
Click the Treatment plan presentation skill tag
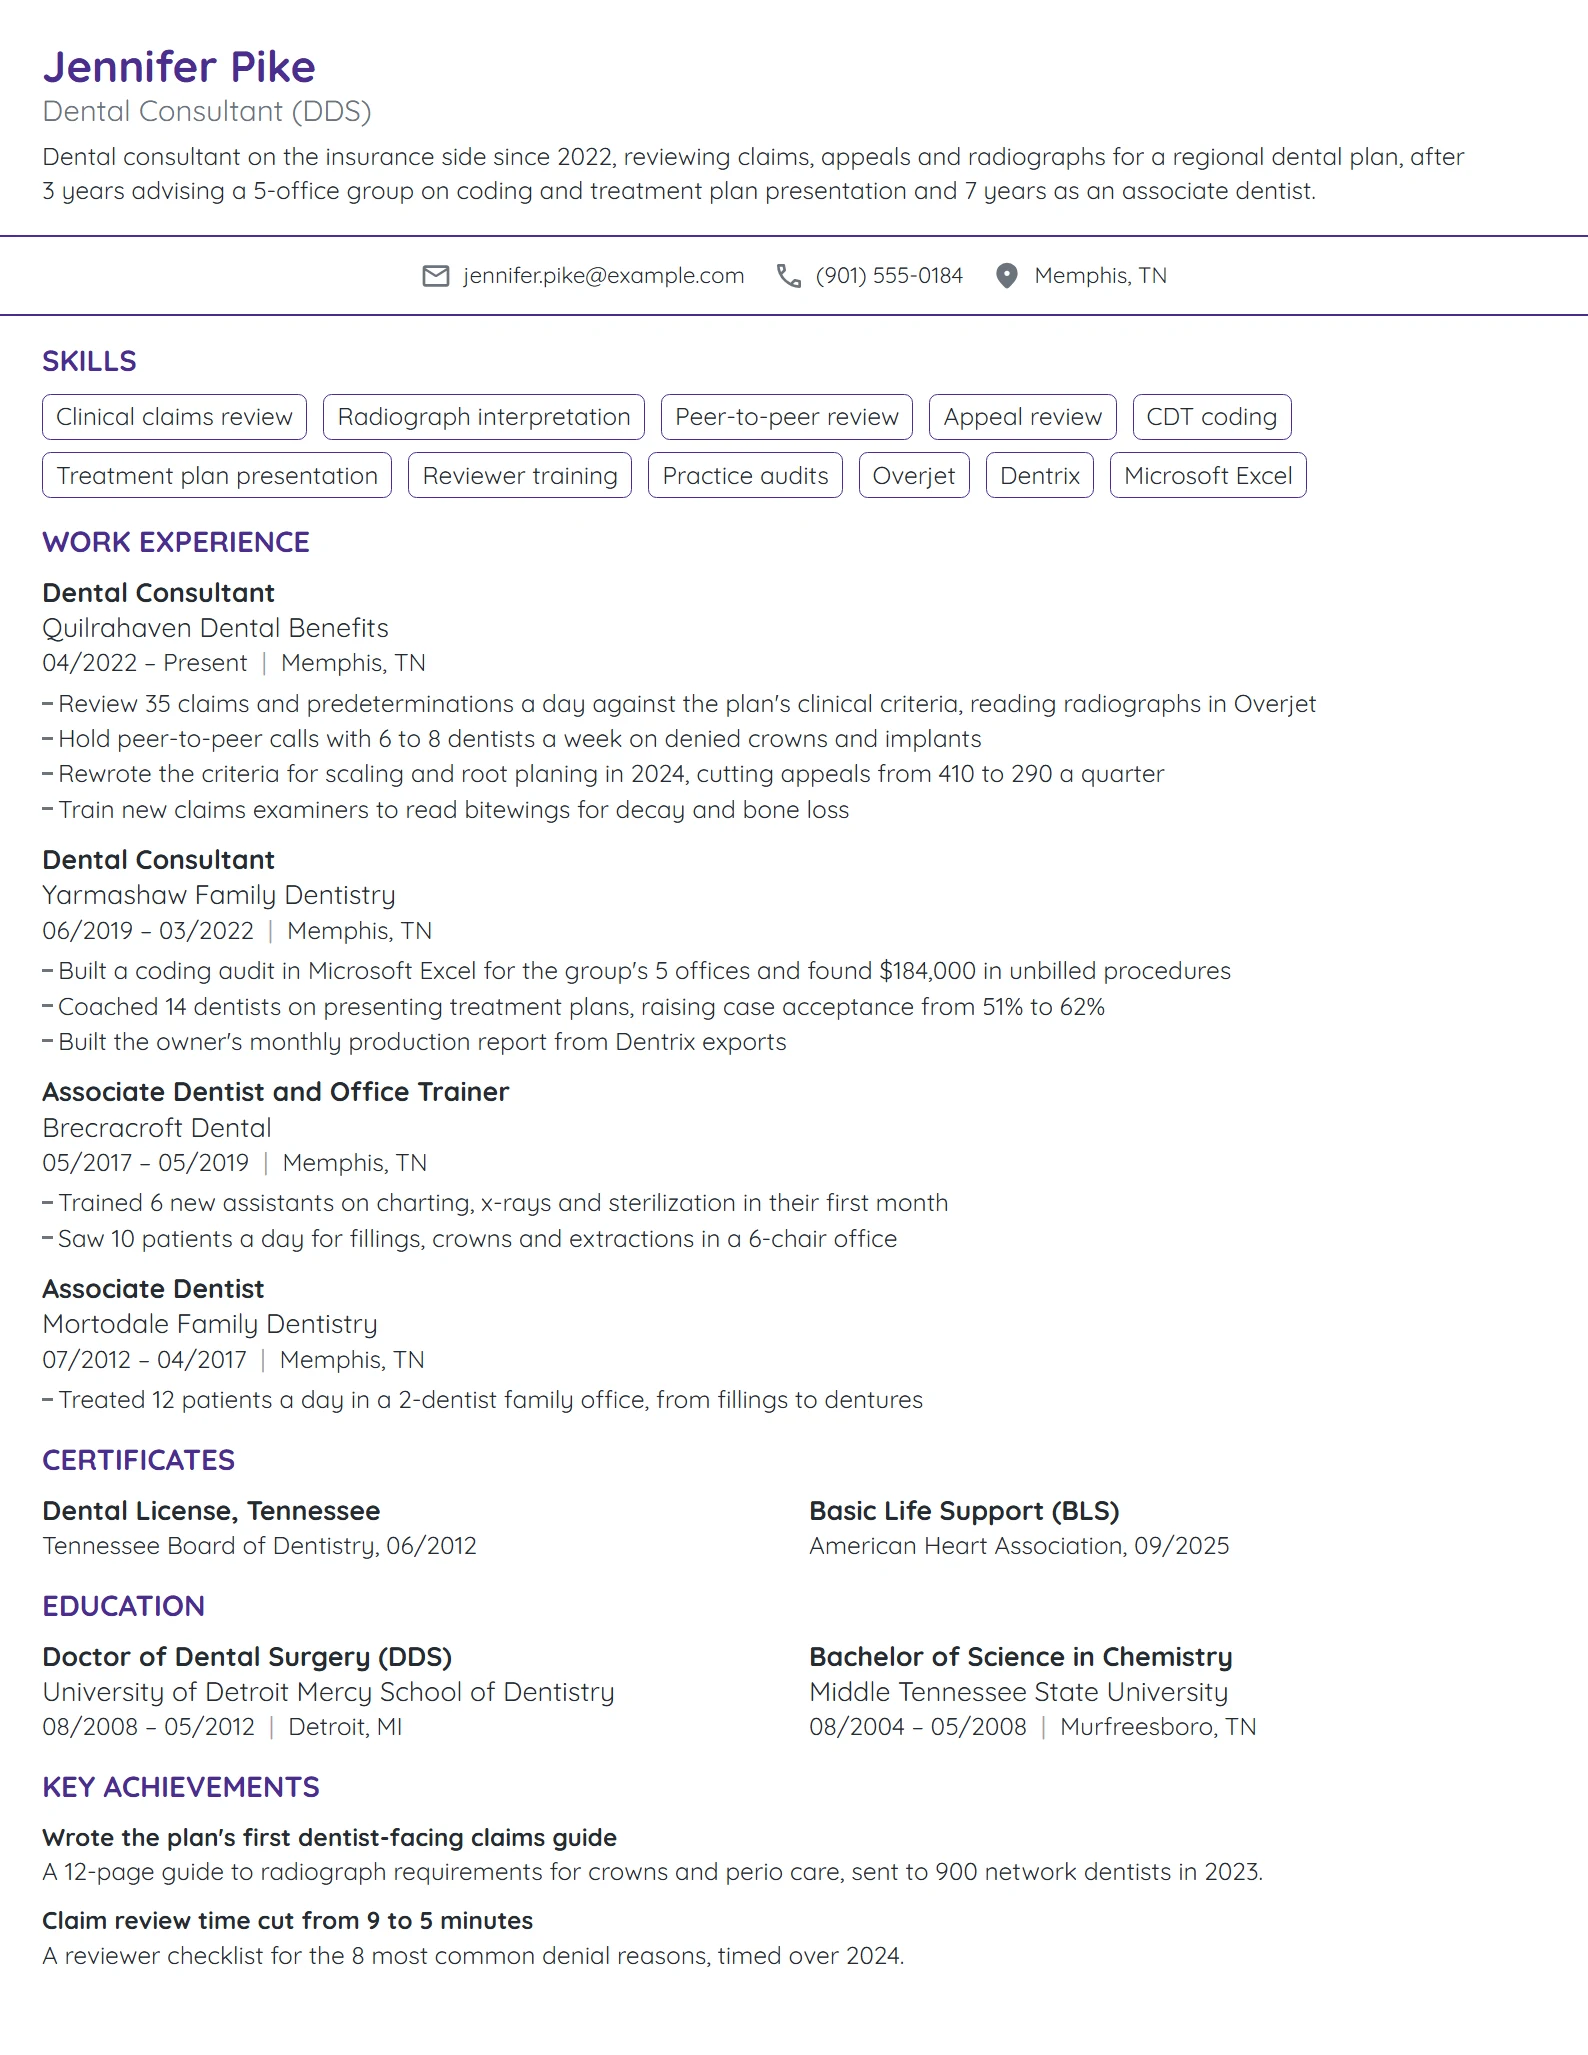[x=217, y=476]
